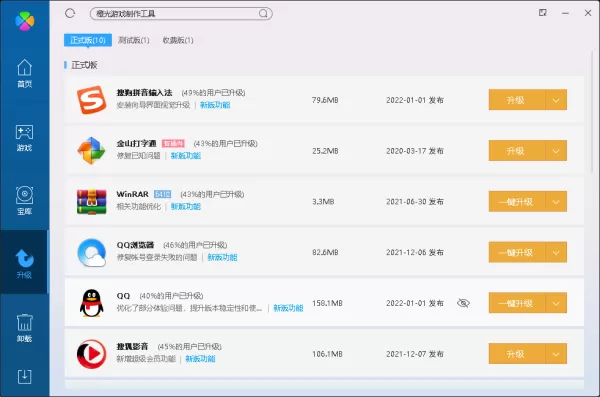
Task: Open 新版功能 link for QQ浏览器
Action: tap(222, 257)
